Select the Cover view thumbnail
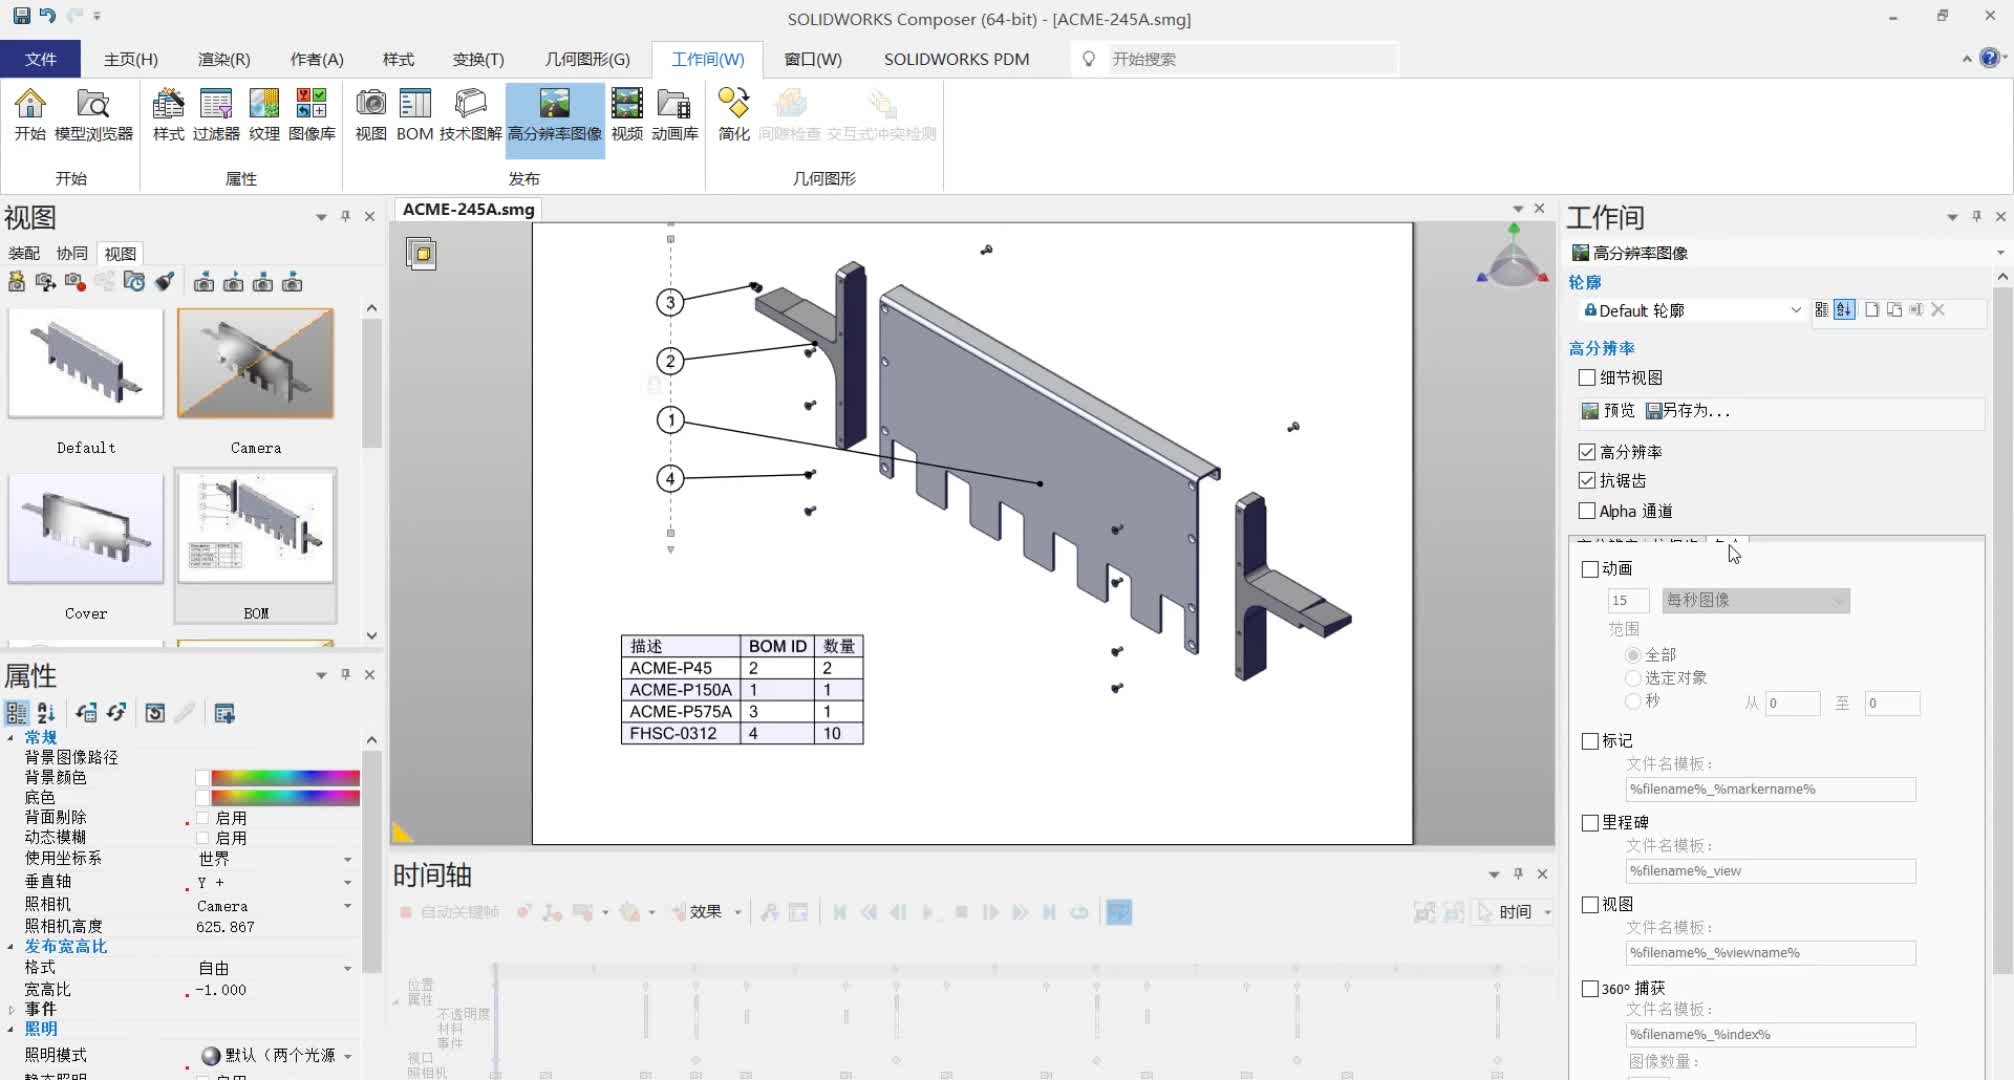This screenshot has height=1080, width=2014. [x=86, y=529]
